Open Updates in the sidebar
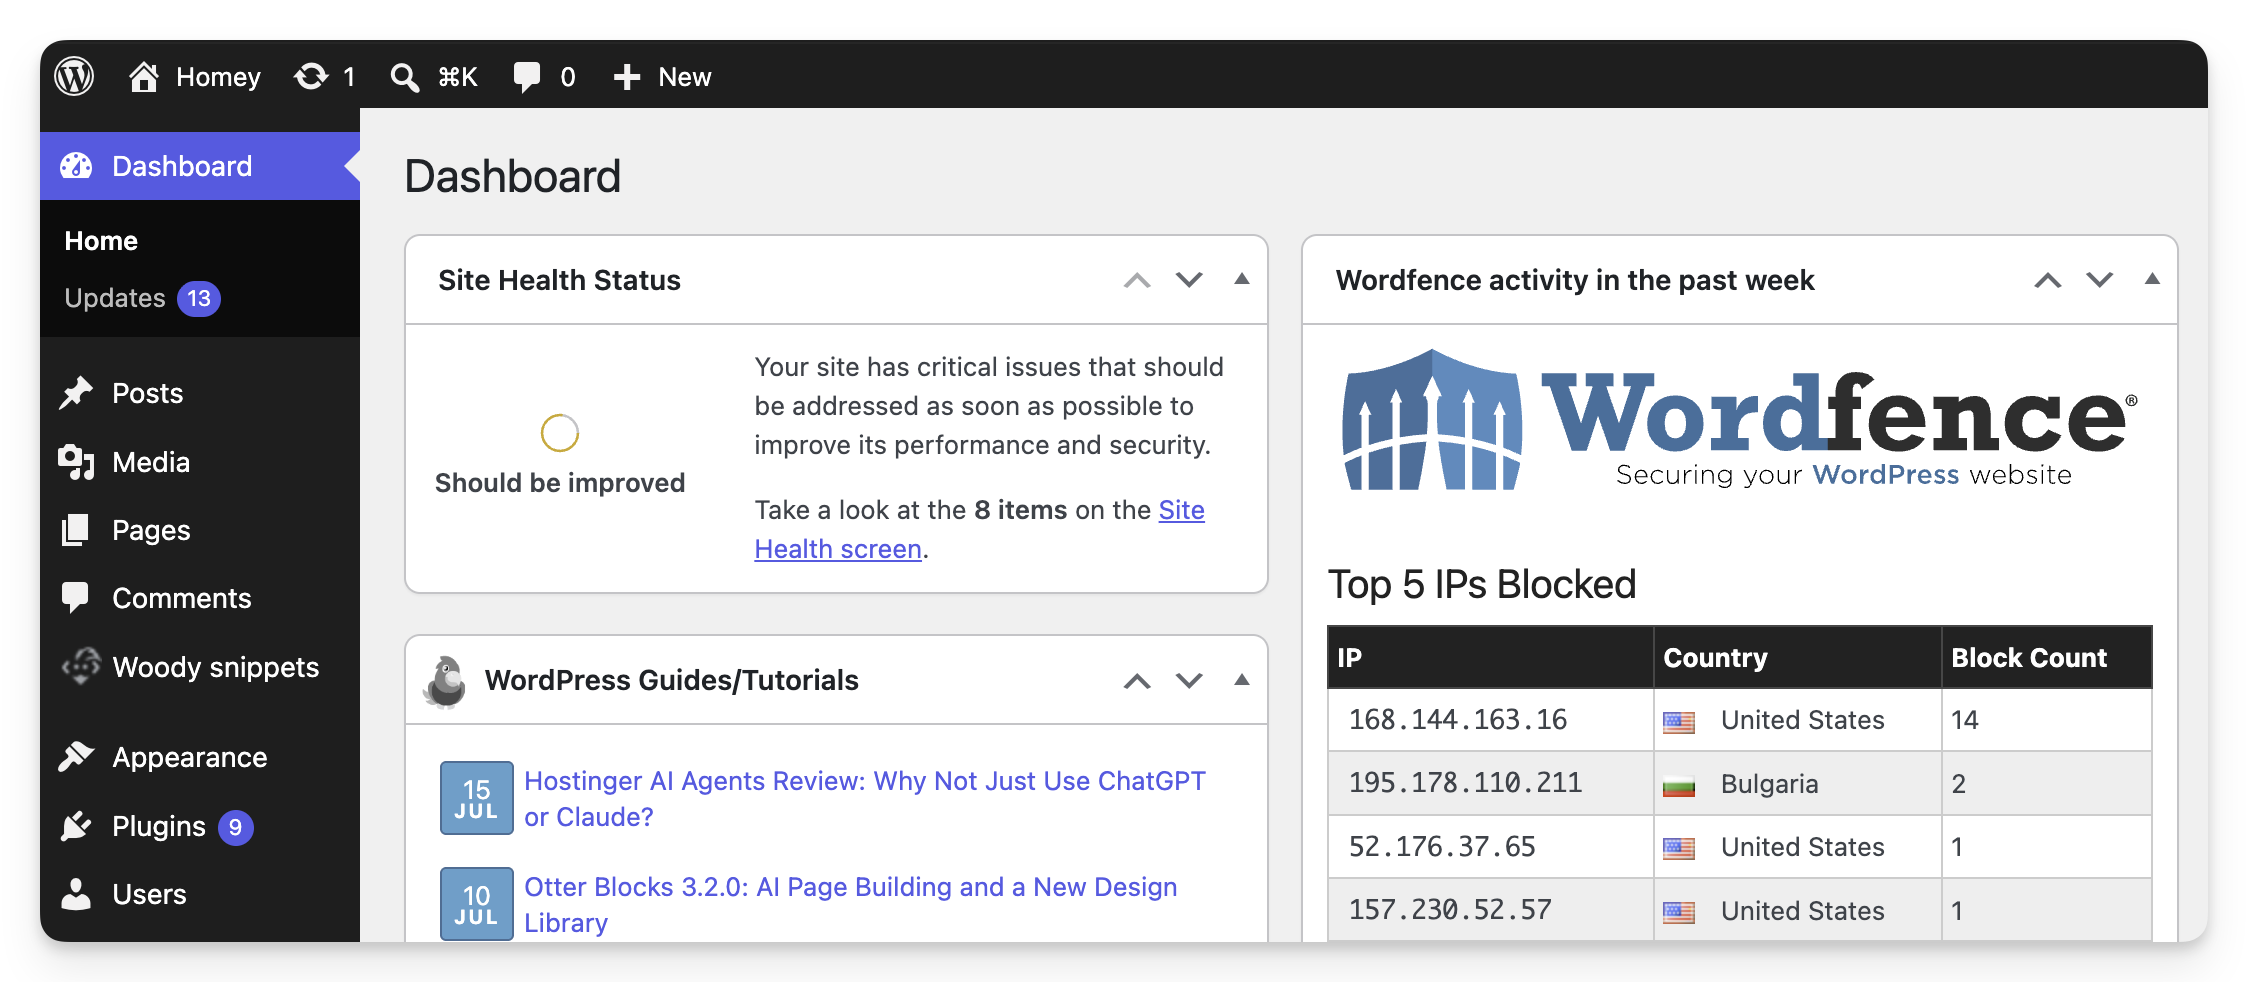2248x982 pixels. tap(115, 298)
